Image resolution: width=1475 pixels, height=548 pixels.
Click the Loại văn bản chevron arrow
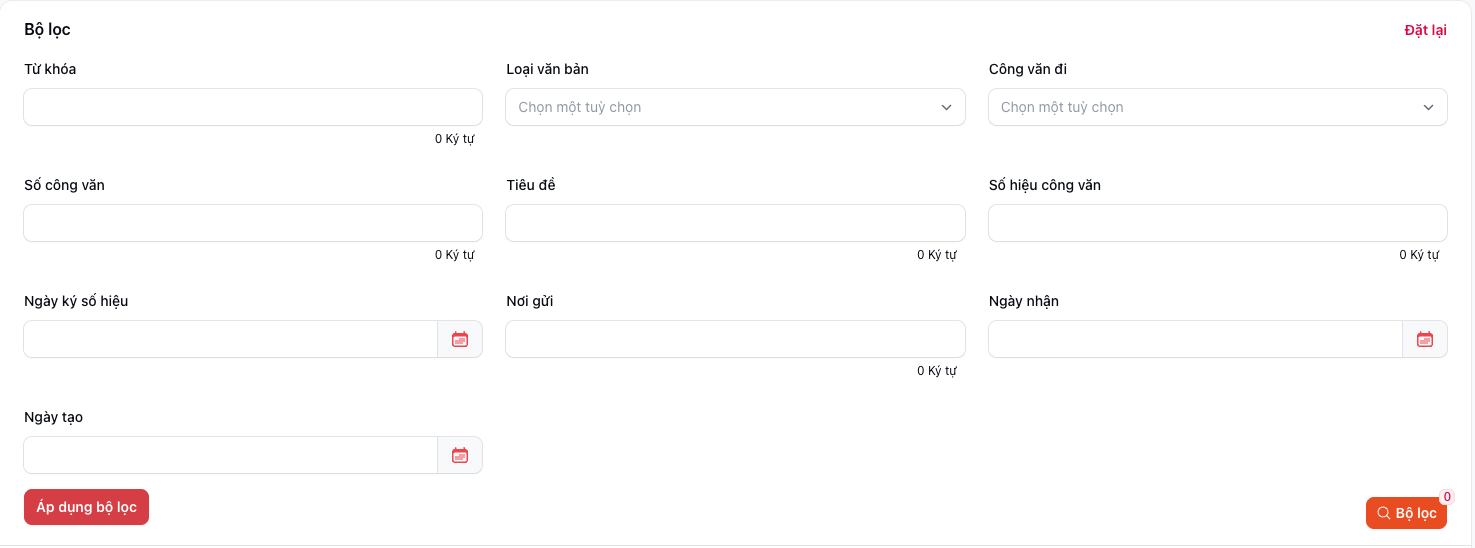(x=946, y=107)
